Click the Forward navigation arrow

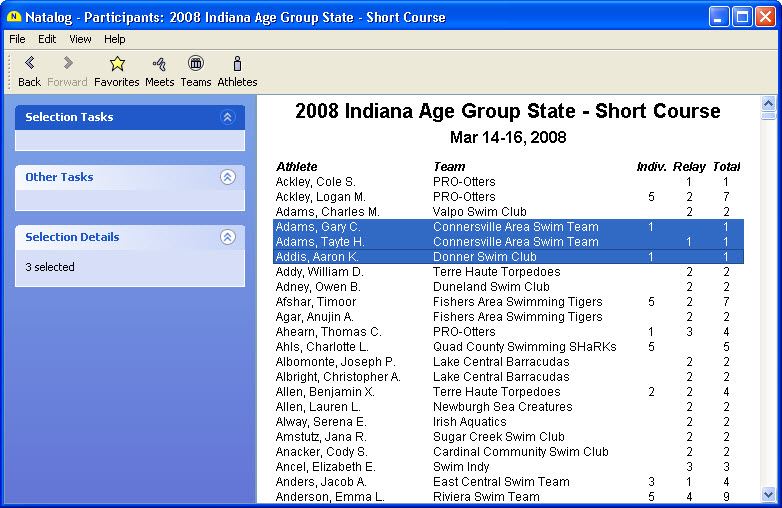[x=67, y=64]
